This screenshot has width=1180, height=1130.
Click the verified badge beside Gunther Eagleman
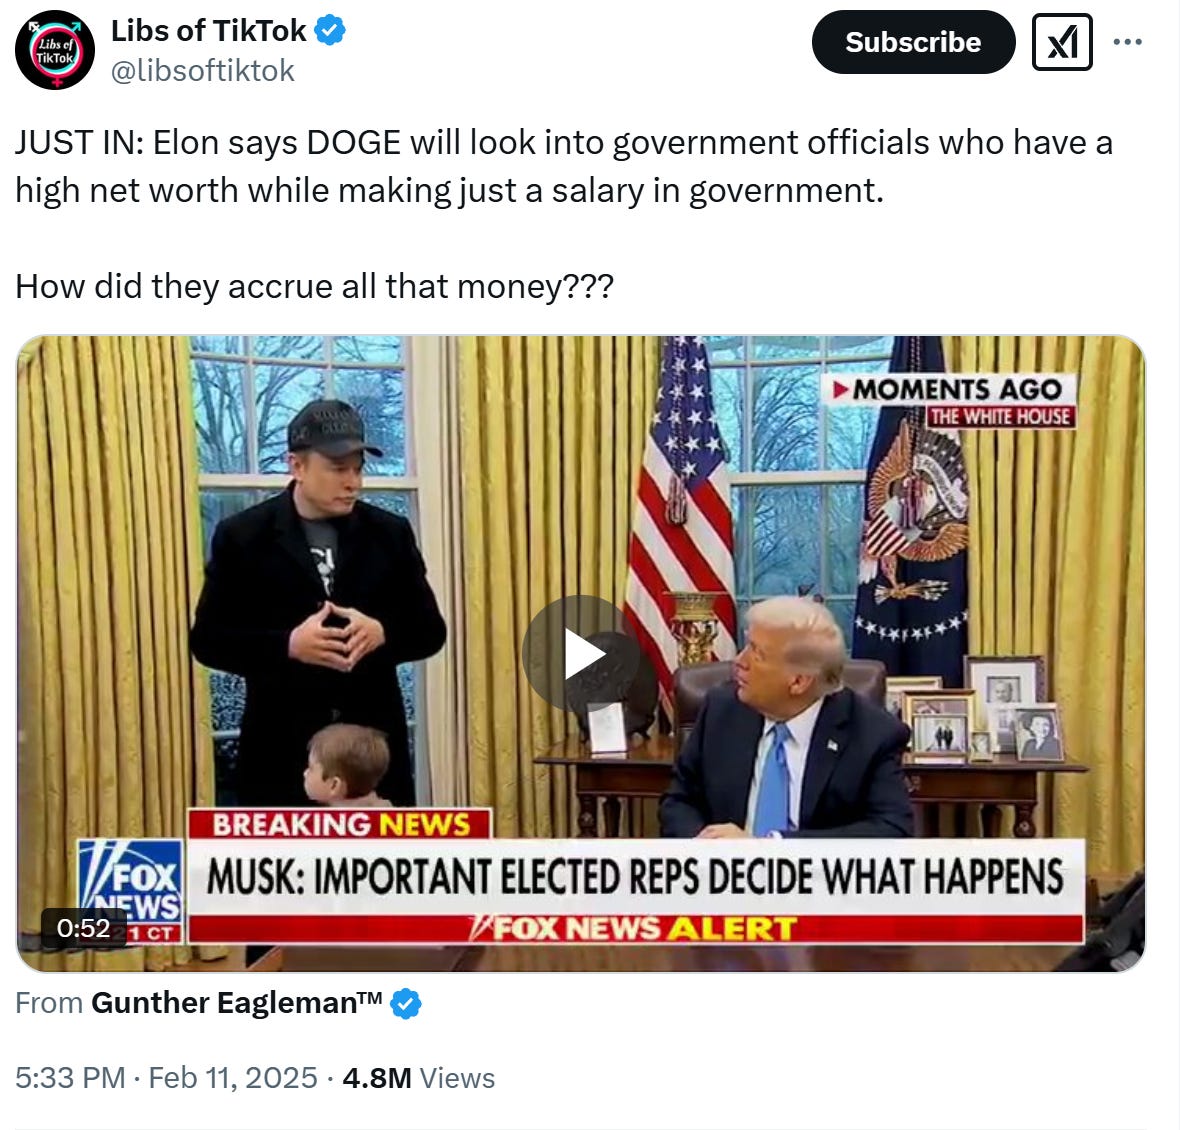[406, 1004]
